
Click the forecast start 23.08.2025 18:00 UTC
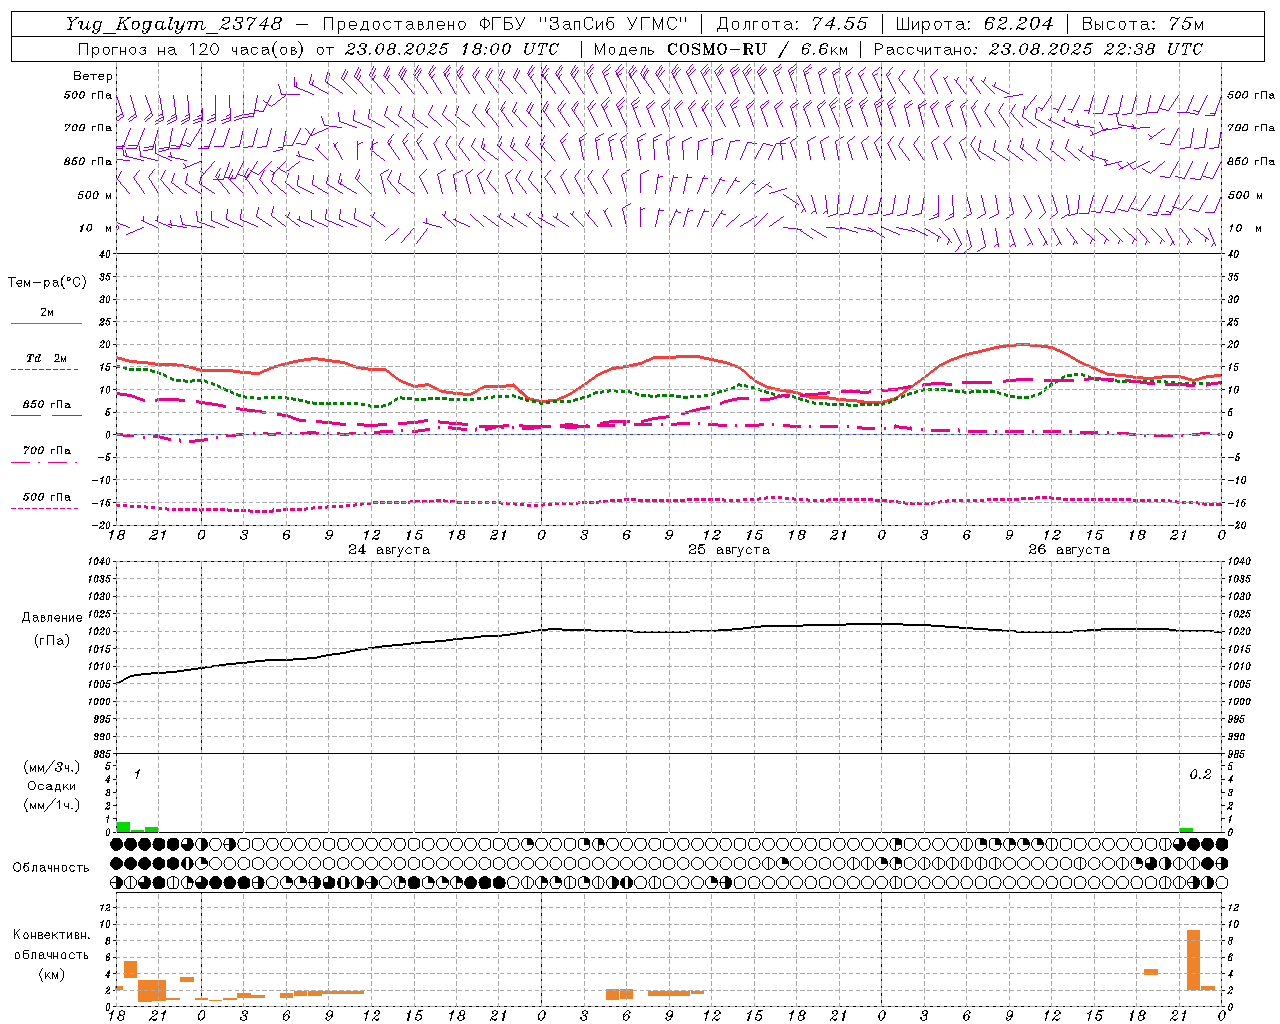tap(451, 49)
